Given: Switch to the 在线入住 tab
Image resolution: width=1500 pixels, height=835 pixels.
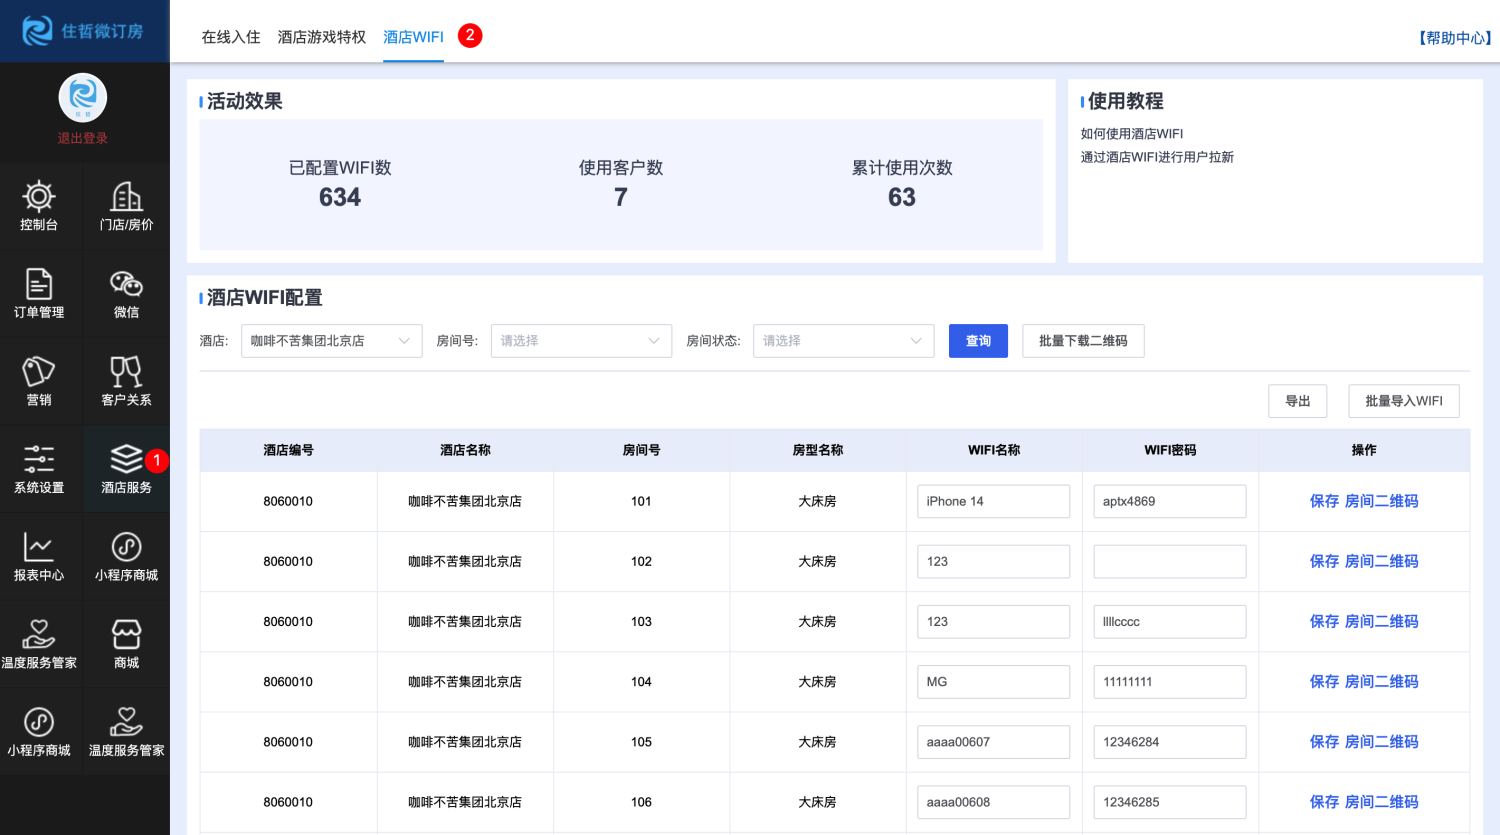Looking at the screenshot, I should [231, 37].
